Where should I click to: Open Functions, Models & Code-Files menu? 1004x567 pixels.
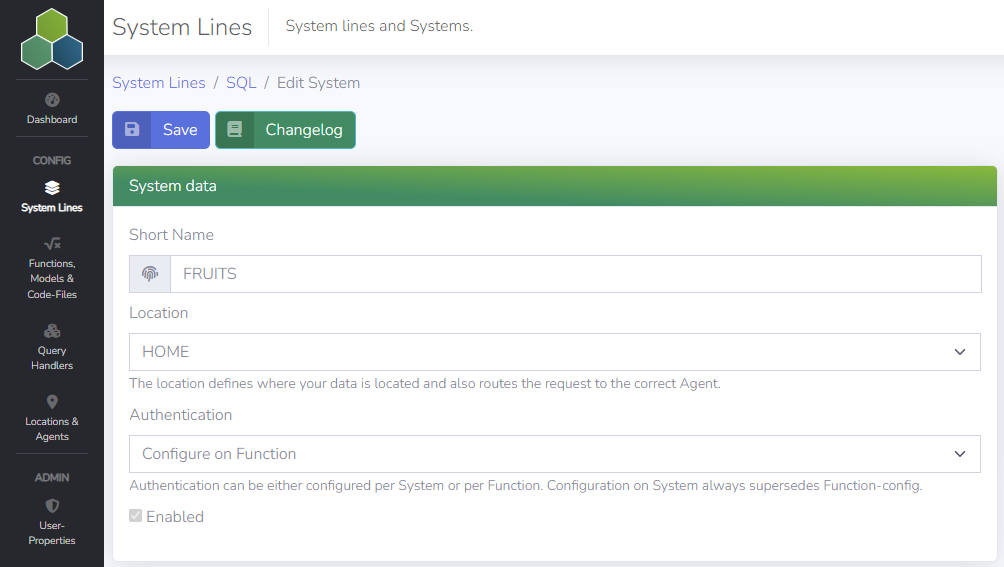[52, 279]
